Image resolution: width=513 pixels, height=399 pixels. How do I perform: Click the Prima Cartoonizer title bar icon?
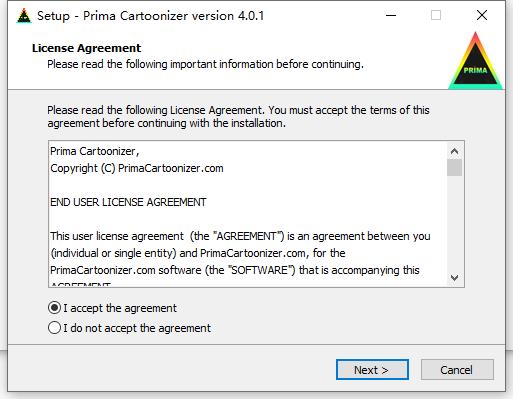[24, 16]
